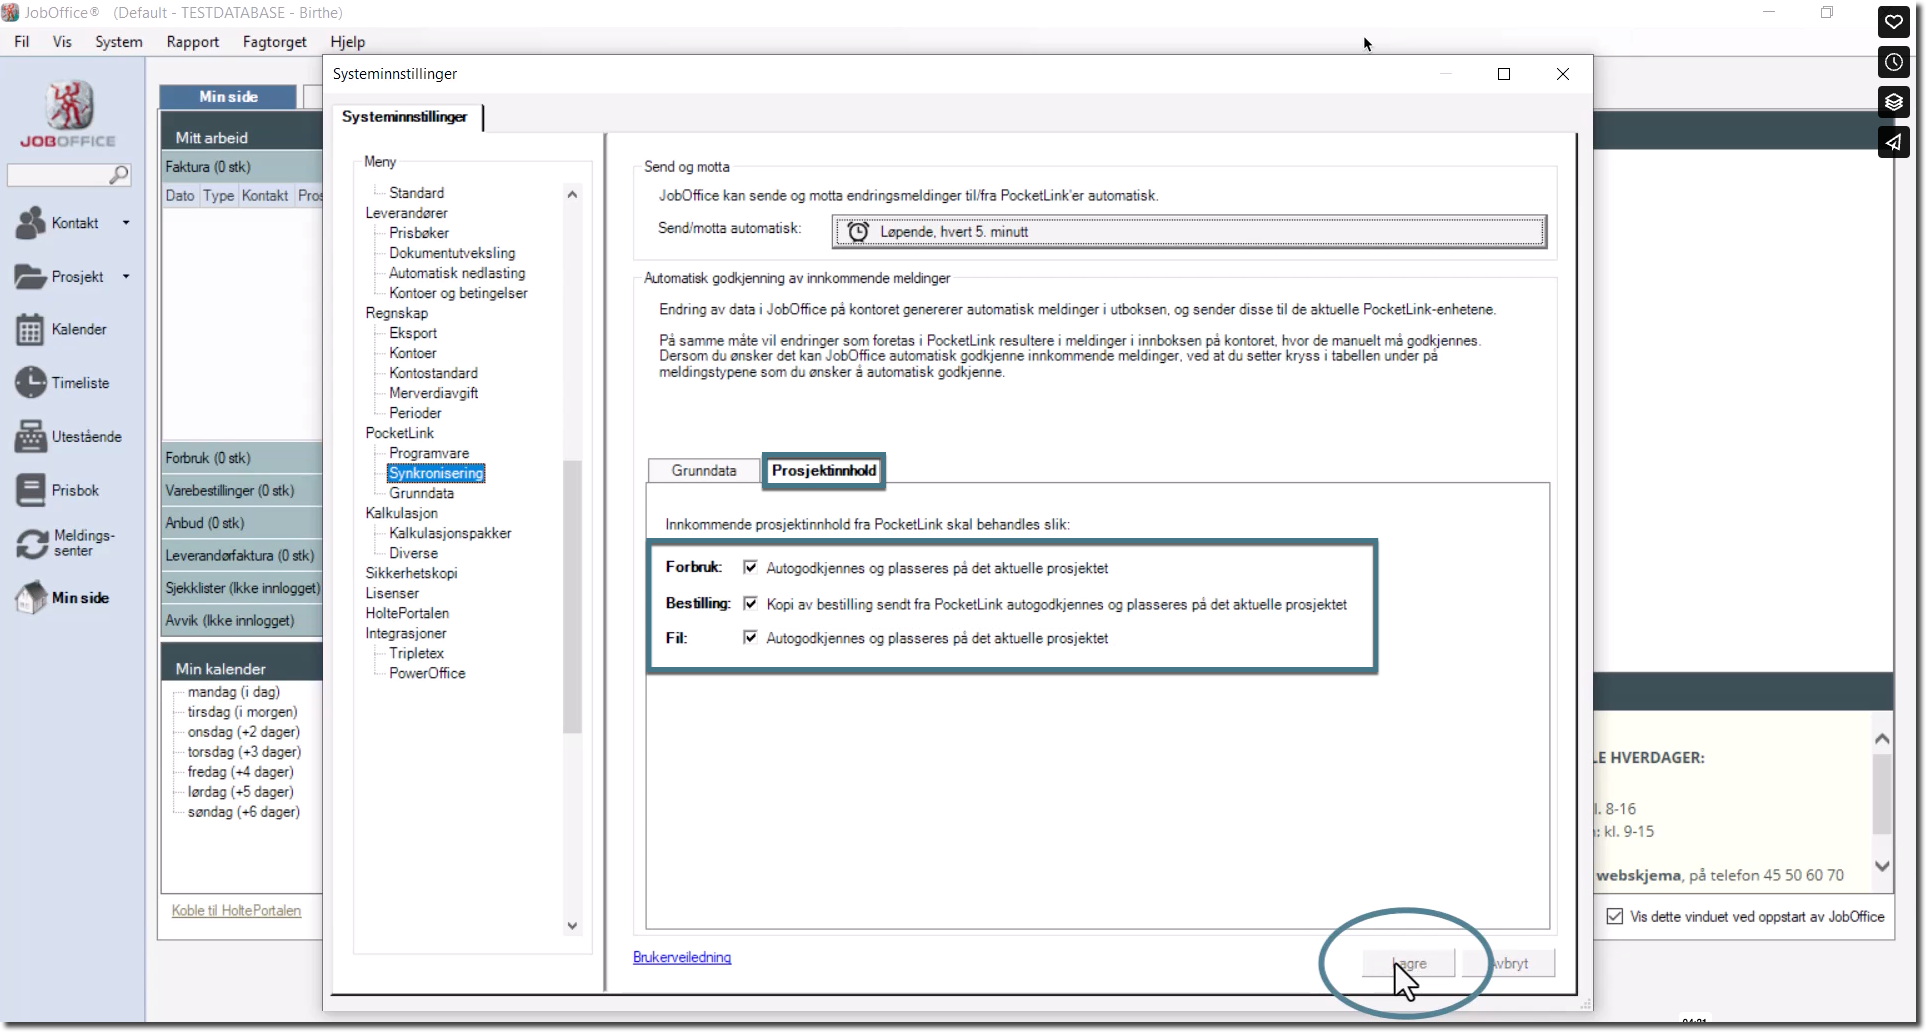
Task: Open the Prisbok book icon
Action: pos(30,490)
